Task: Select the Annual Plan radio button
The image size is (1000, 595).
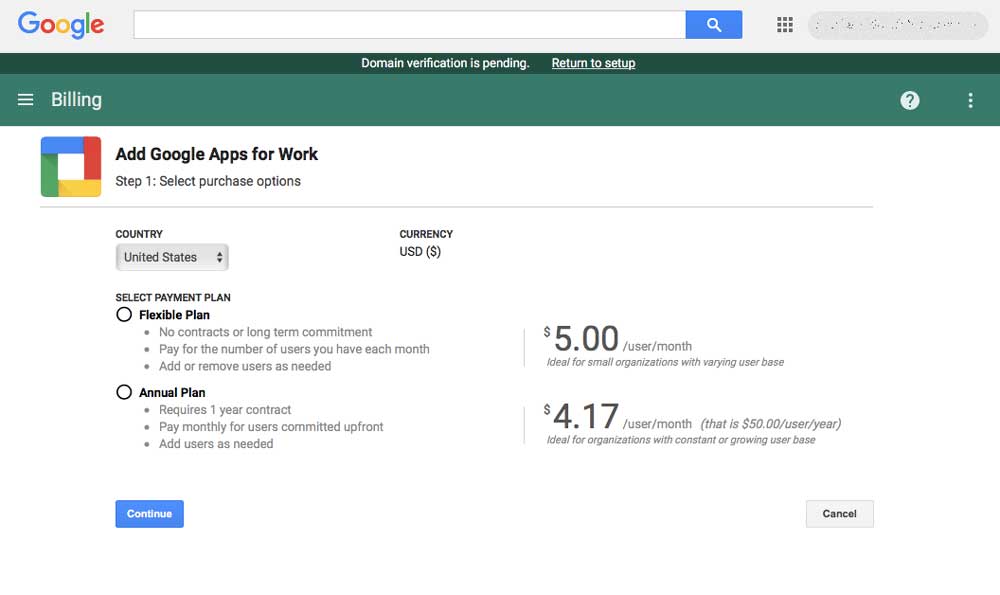Action: [x=124, y=392]
